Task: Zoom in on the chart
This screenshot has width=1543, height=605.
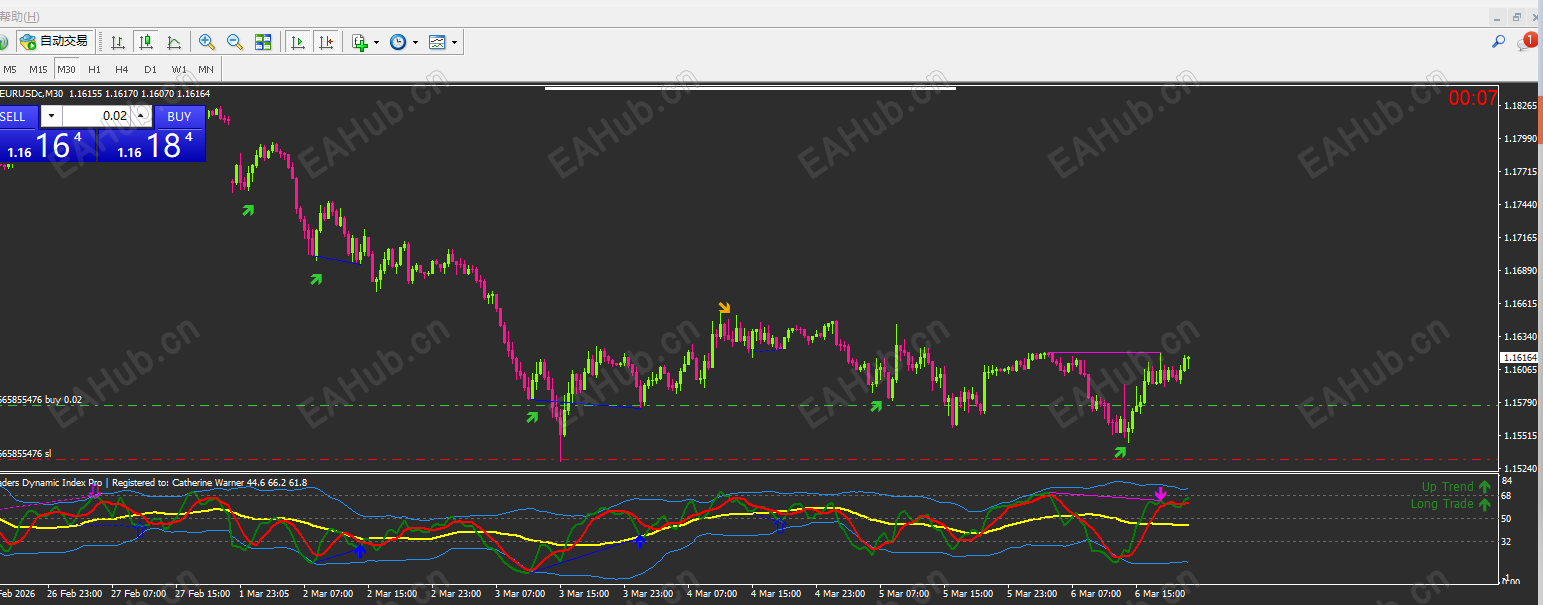Action: point(207,42)
